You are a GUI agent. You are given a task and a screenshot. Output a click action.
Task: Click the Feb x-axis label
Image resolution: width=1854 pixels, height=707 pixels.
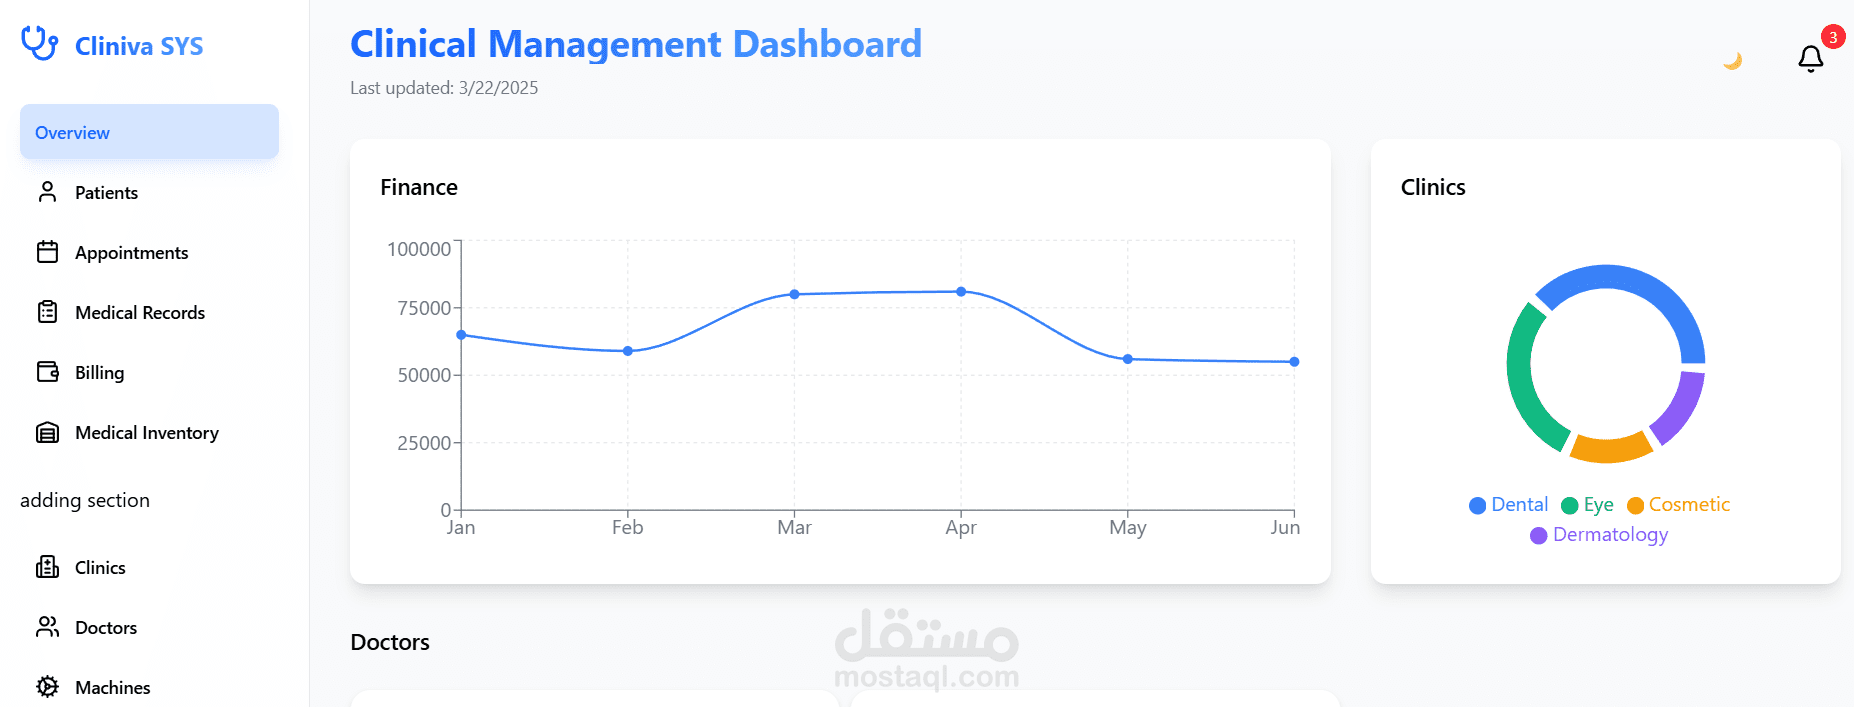coord(628,527)
